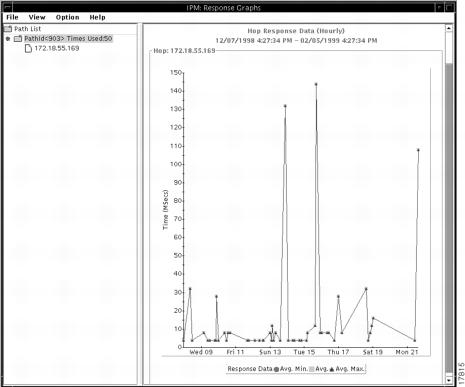465x387 pixels.
Task: Open the File menu
Action: coord(12,17)
